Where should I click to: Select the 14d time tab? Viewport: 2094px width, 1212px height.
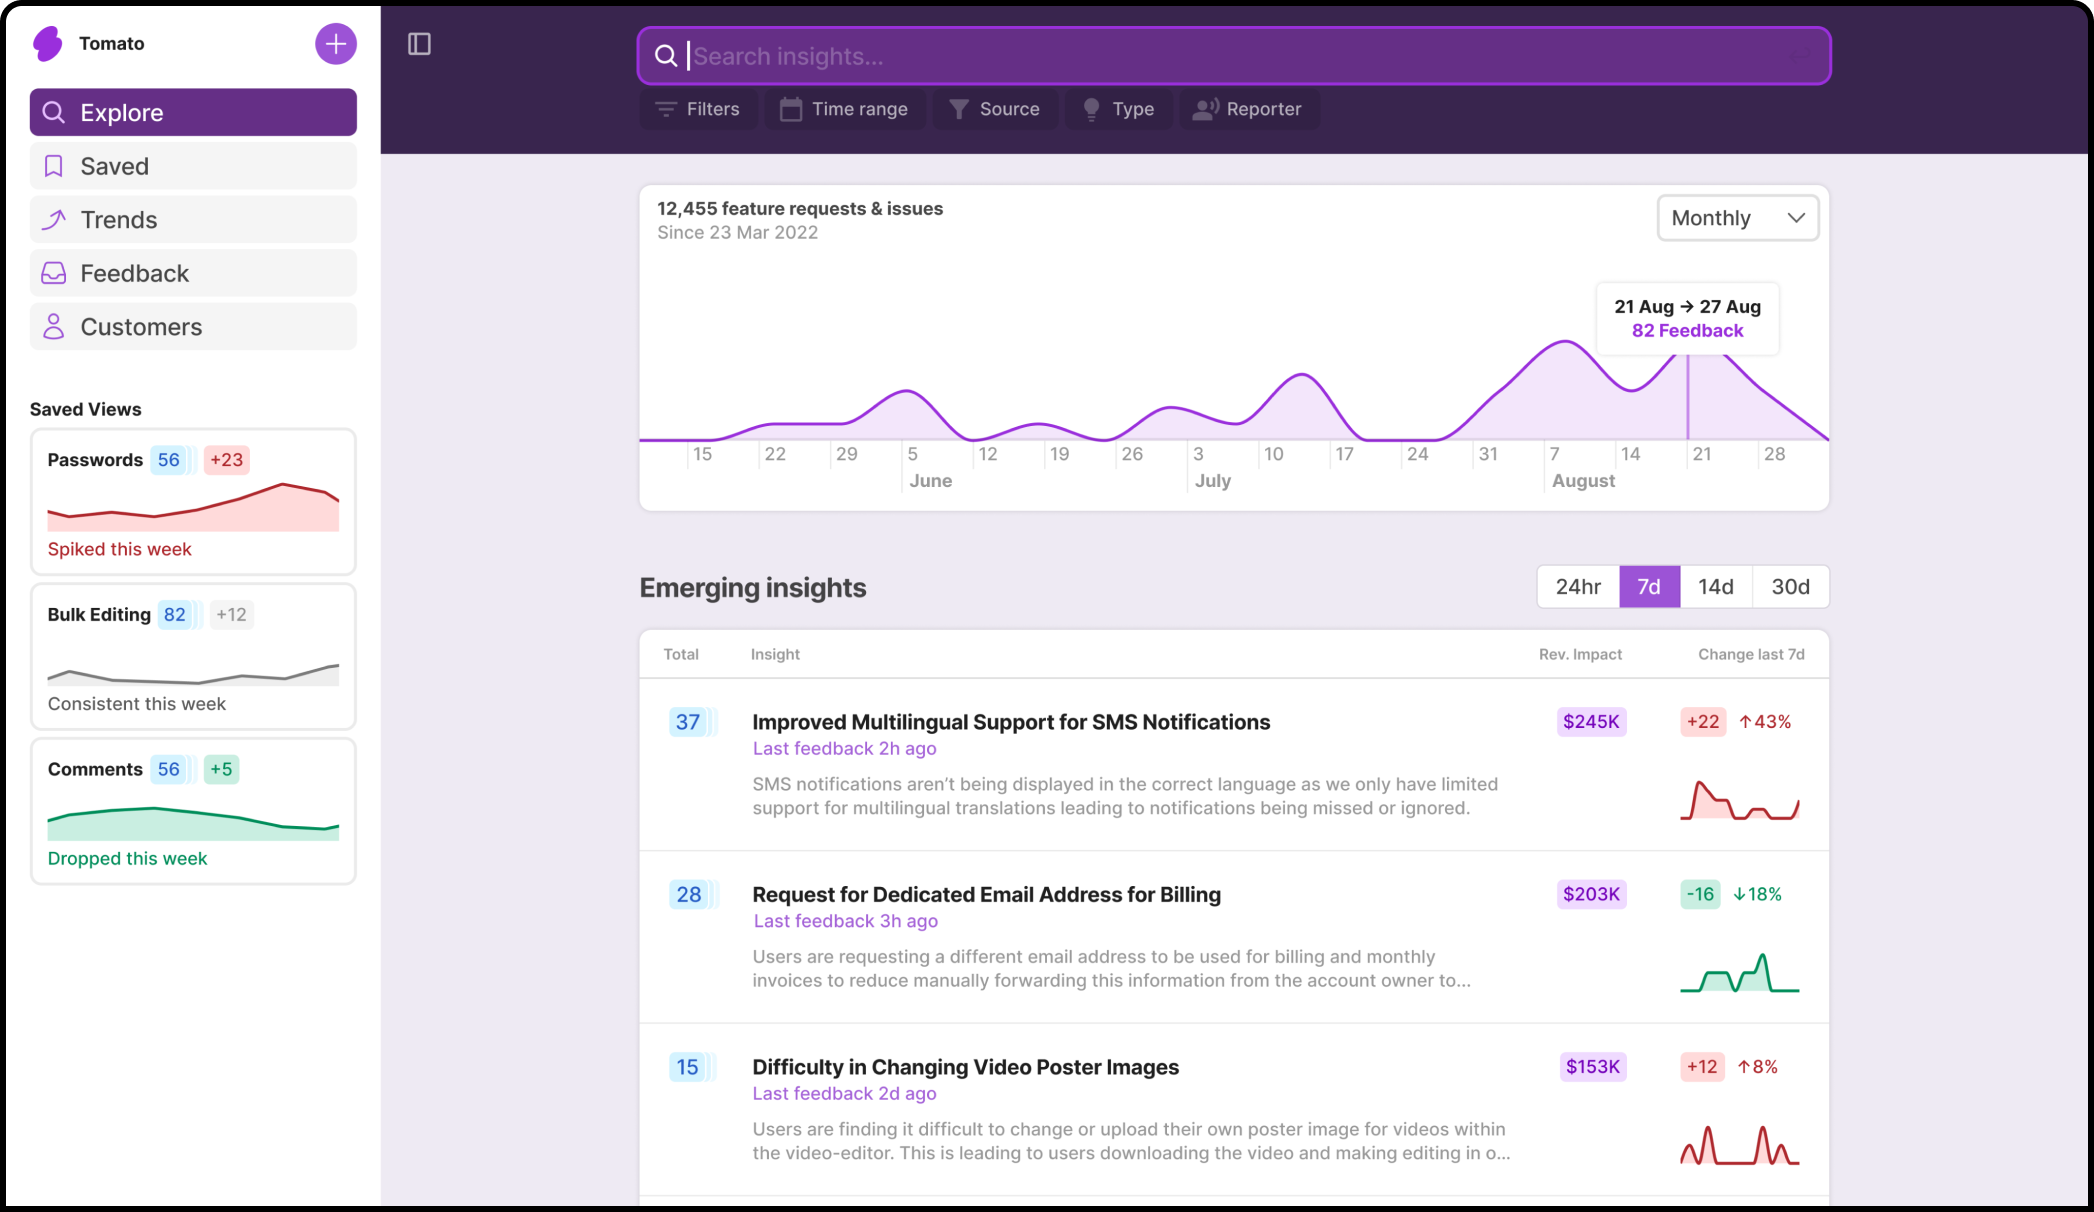[x=1716, y=587]
